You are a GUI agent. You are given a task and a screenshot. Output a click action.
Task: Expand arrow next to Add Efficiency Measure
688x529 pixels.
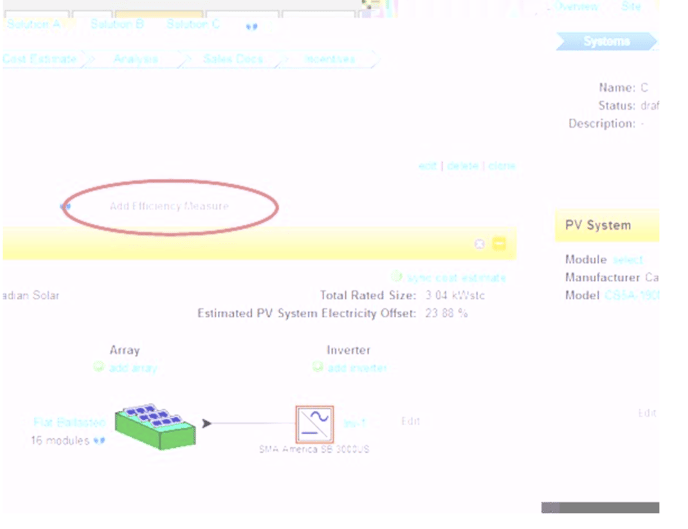pos(67,206)
